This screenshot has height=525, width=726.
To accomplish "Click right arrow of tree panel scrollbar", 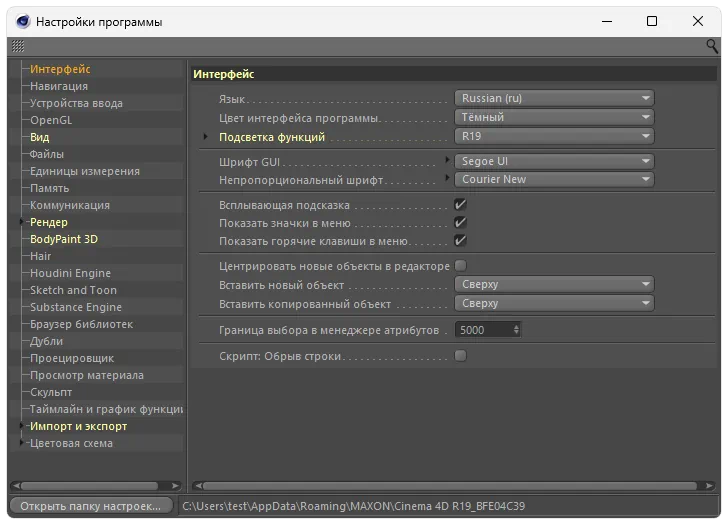I will [175, 486].
